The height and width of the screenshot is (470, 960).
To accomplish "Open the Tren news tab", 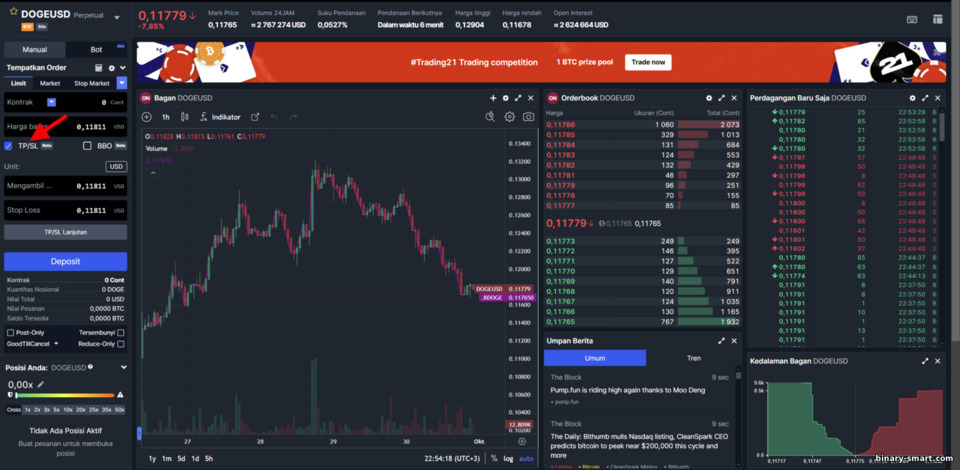I will point(694,358).
